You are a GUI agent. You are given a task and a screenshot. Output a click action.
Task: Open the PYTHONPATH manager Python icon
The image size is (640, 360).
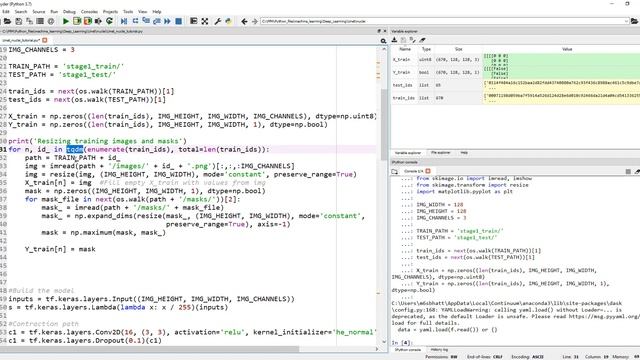[229, 21]
